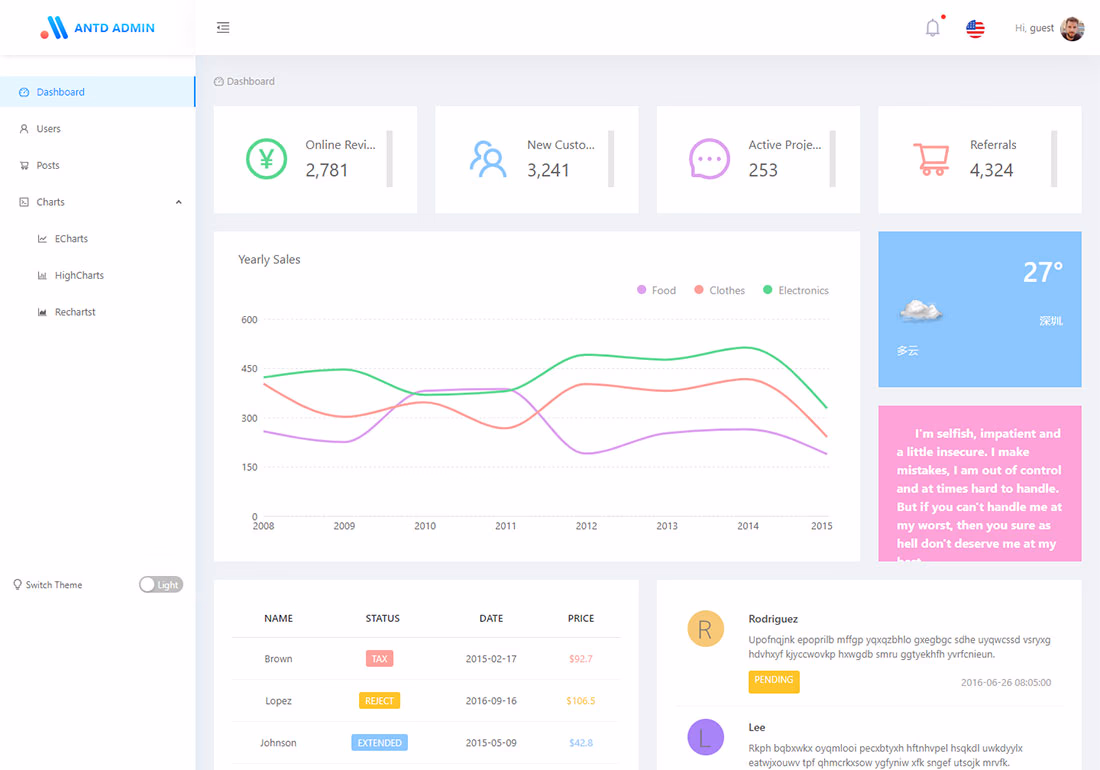Click the cloud weather icon
Screen dimensions: 1100x770
pyautogui.click(x=920, y=309)
